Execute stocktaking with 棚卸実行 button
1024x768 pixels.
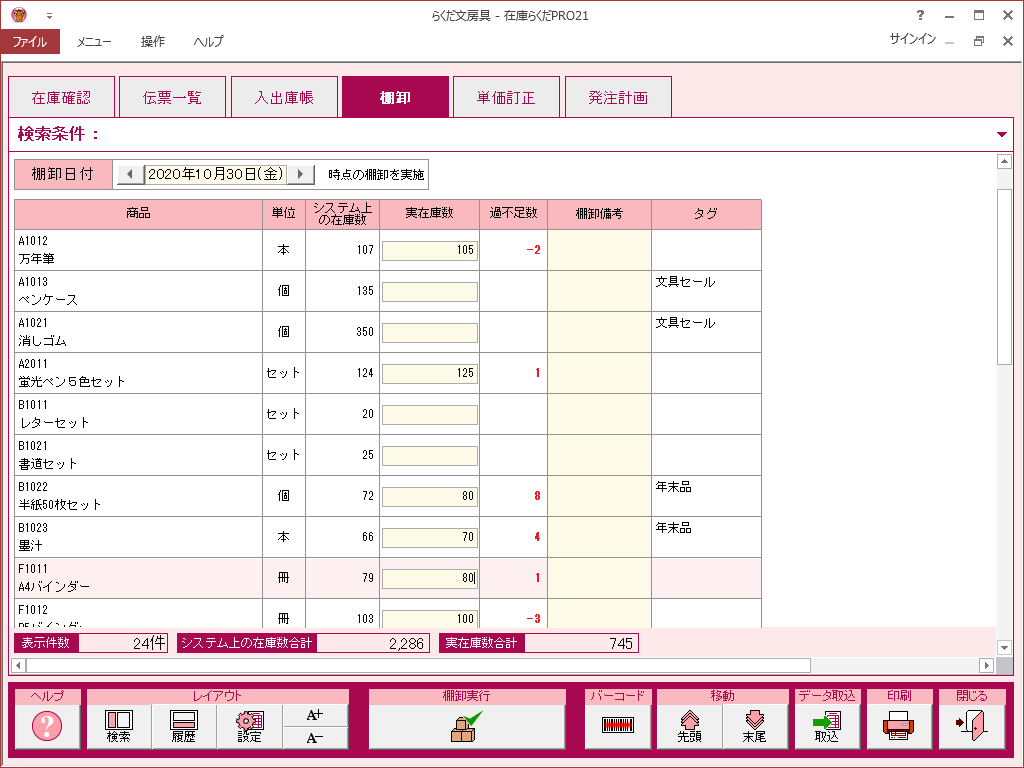tap(466, 726)
